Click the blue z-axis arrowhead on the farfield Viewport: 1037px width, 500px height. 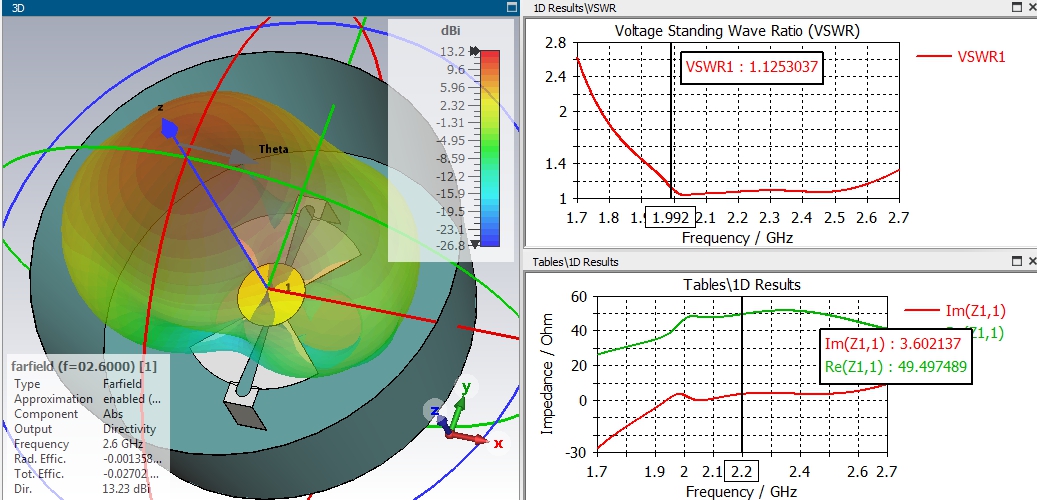[169, 128]
